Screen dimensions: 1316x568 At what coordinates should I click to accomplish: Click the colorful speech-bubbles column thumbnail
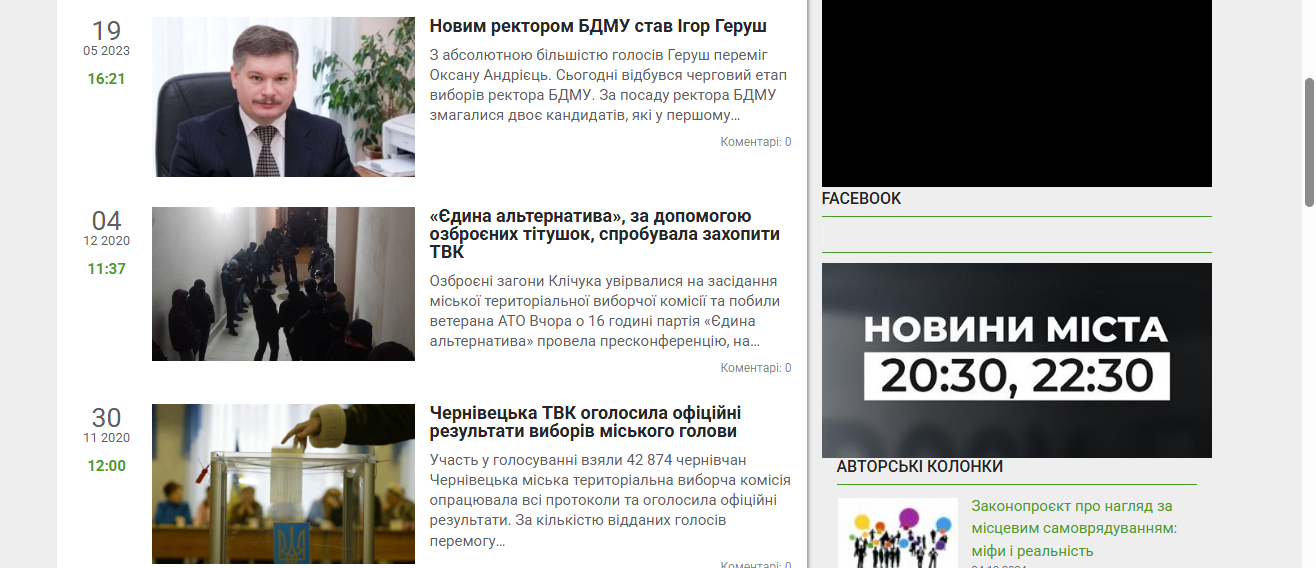click(x=897, y=533)
